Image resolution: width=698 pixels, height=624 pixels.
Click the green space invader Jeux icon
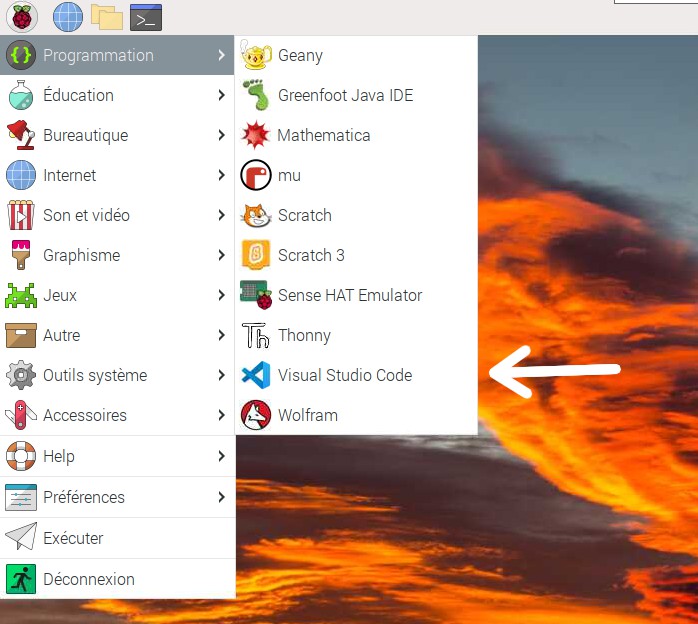(21, 295)
